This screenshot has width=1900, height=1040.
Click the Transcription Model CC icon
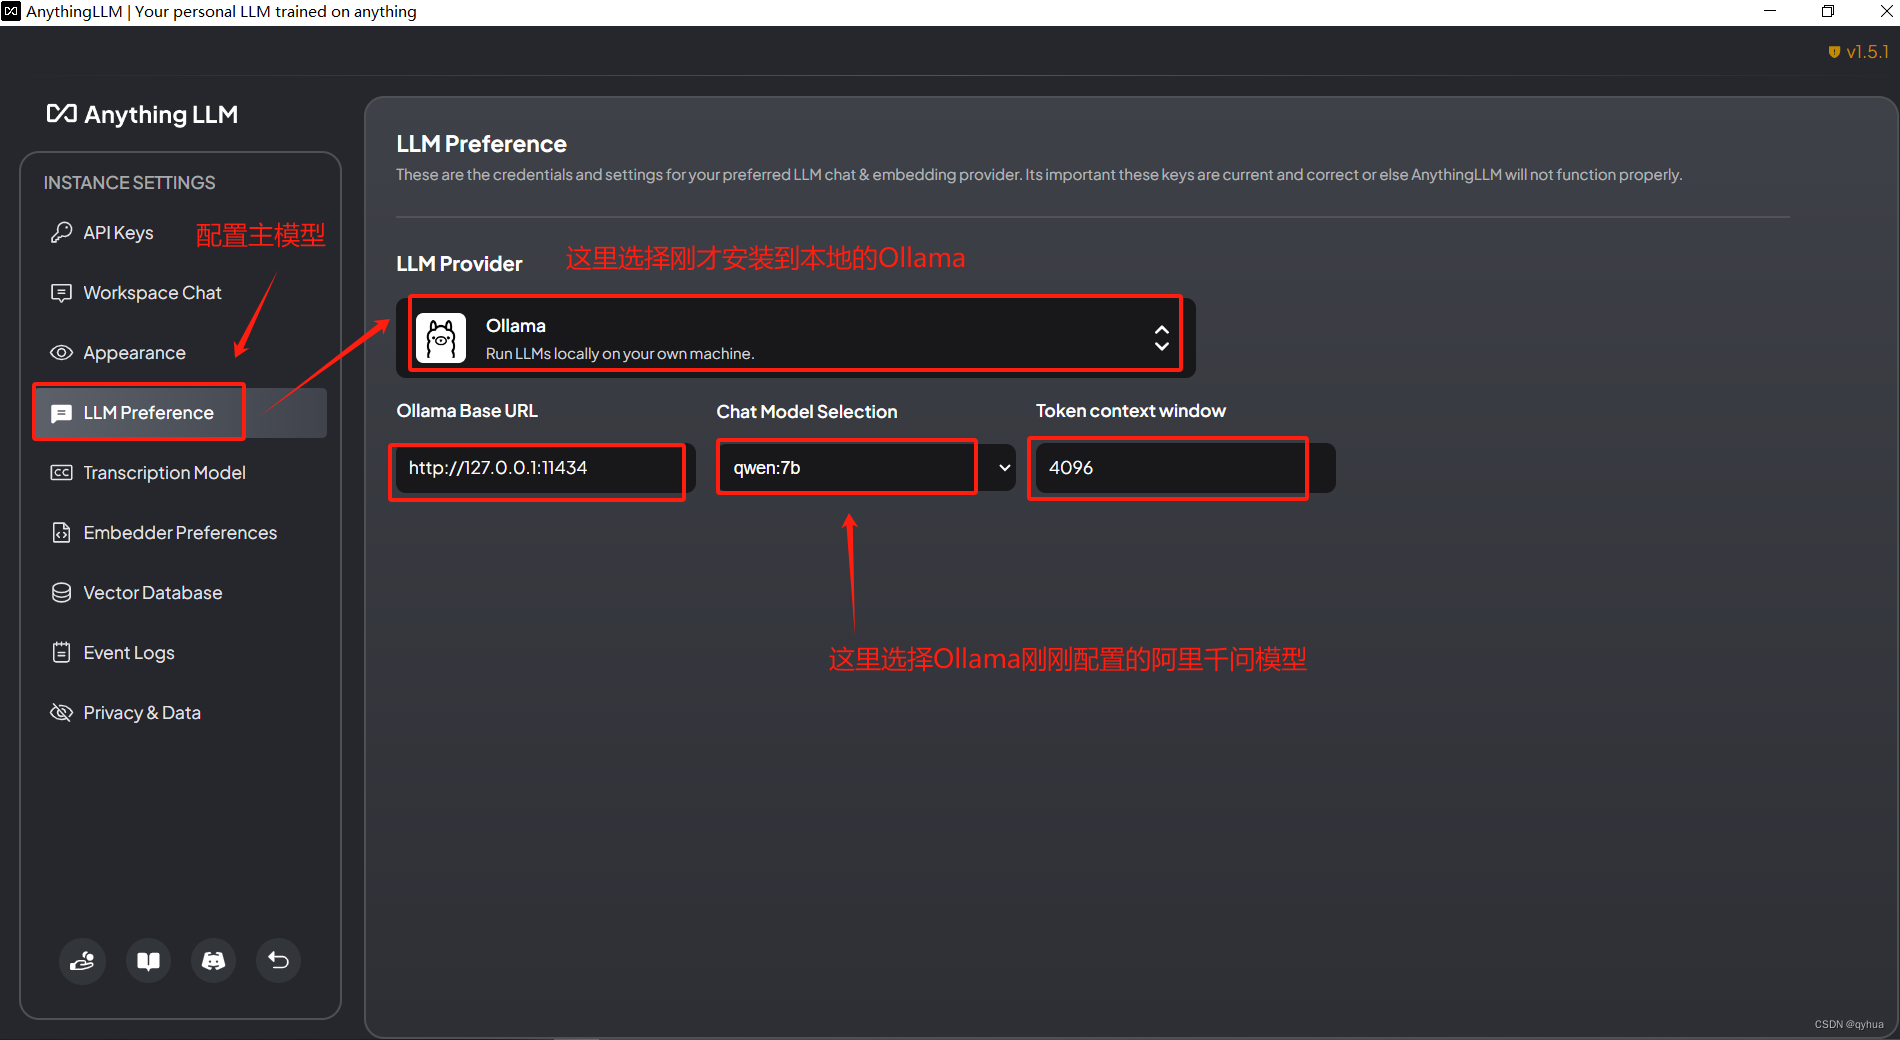pyautogui.click(x=61, y=472)
